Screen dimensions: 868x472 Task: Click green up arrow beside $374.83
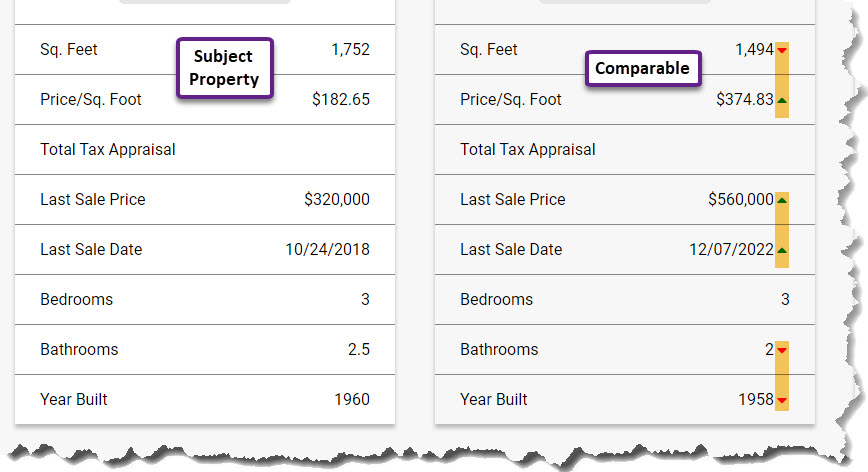click(x=782, y=100)
